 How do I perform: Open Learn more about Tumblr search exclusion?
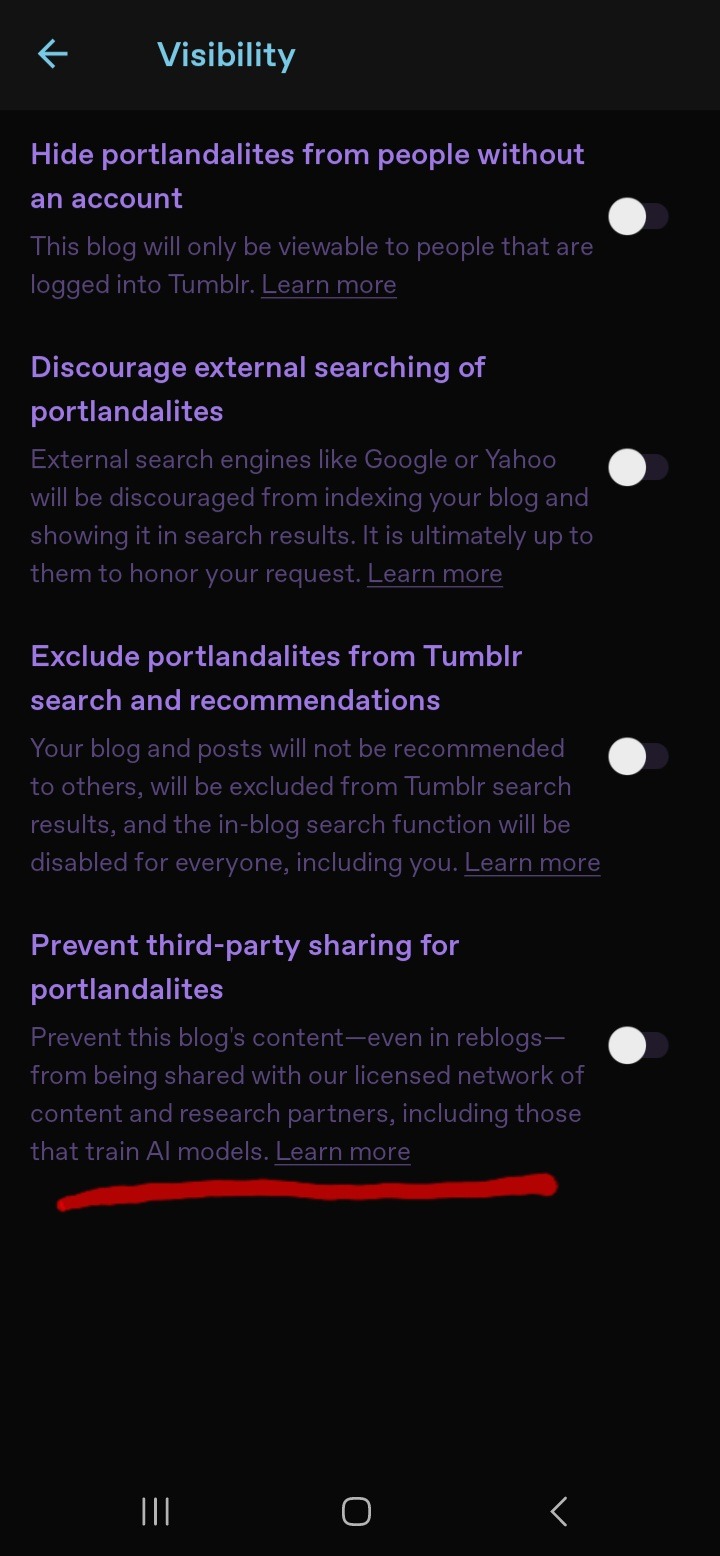(532, 863)
